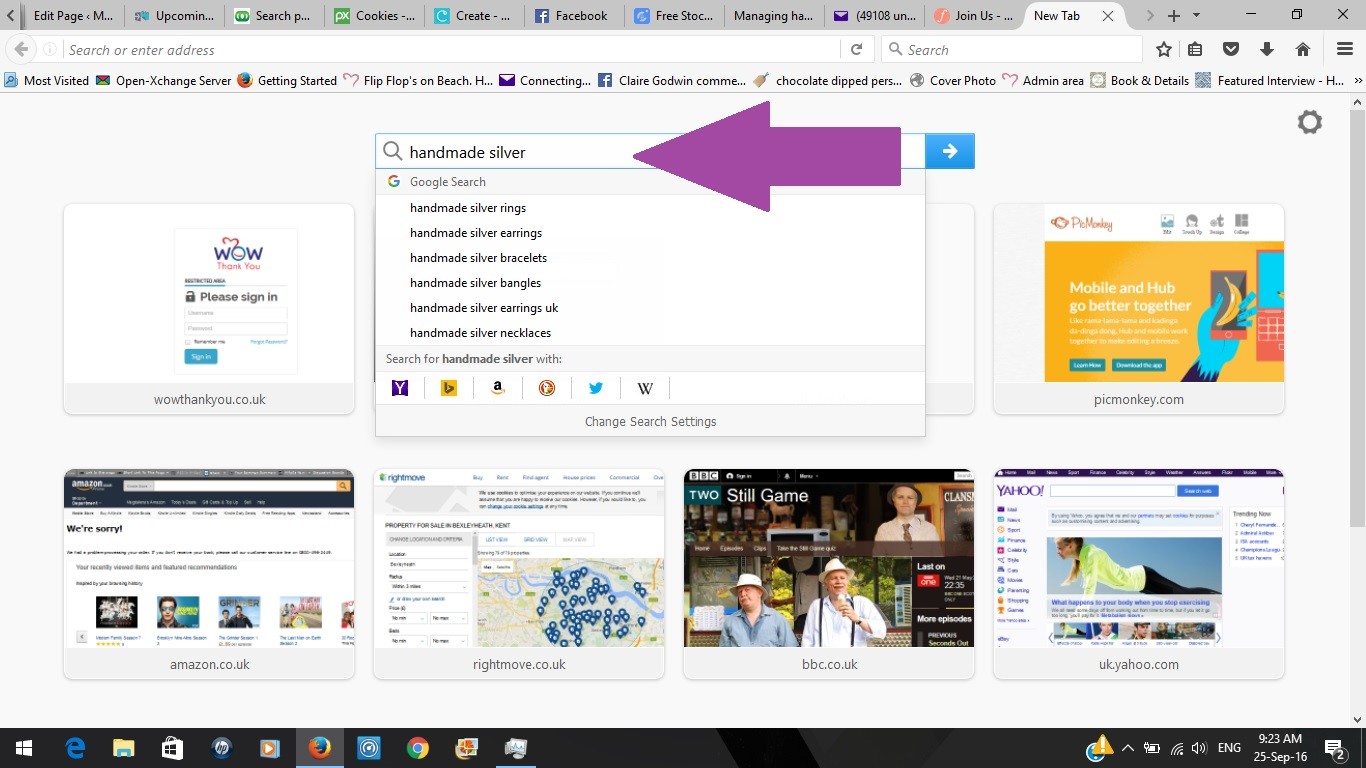Select suggestion handmade silver bracelets
The image size is (1366, 768).
(x=650, y=258)
